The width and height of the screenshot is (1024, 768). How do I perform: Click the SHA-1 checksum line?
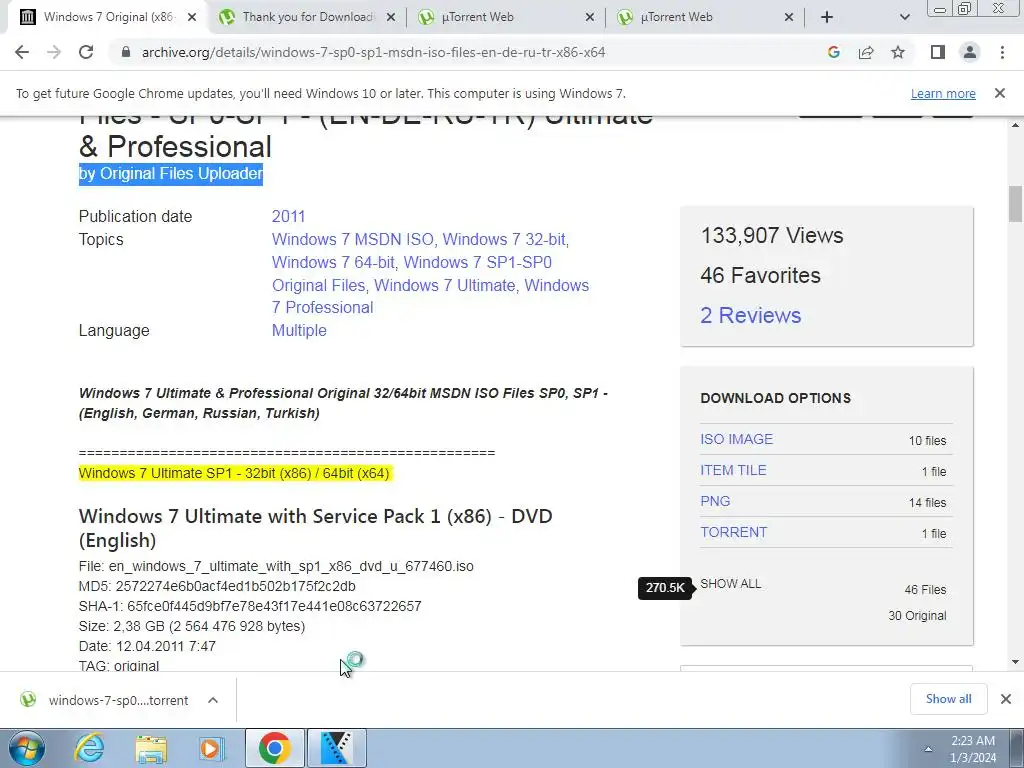249,606
